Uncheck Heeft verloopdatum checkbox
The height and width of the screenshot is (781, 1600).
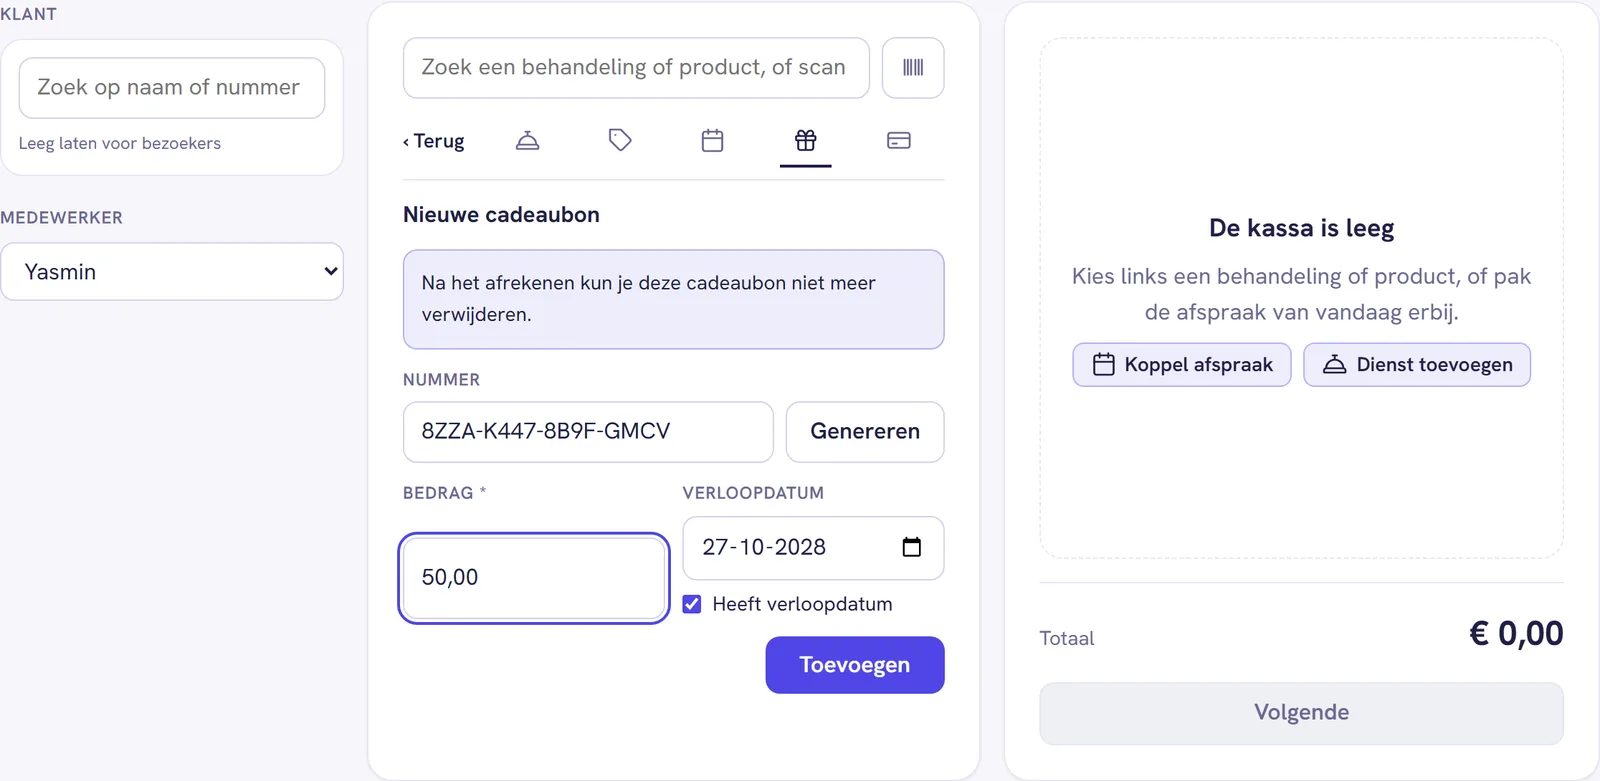[x=692, y=604]
